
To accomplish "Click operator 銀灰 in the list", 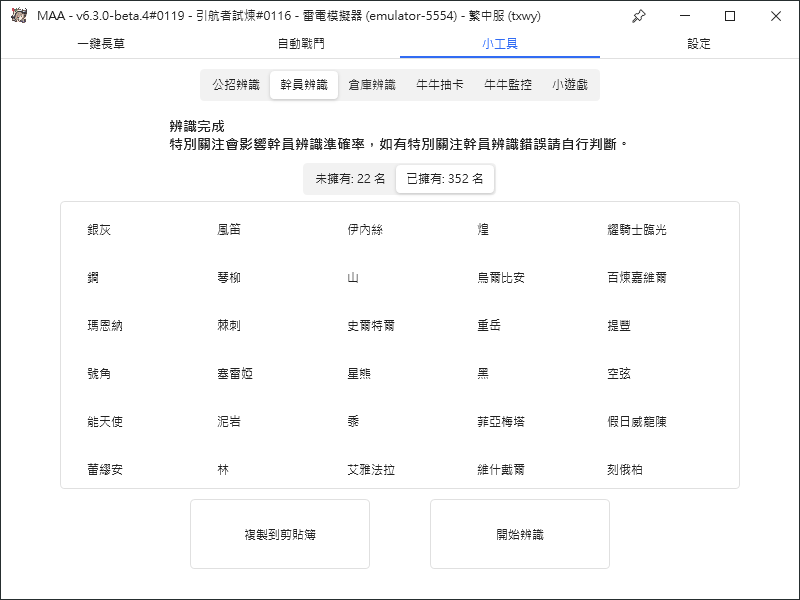I will tap(99, 230).
